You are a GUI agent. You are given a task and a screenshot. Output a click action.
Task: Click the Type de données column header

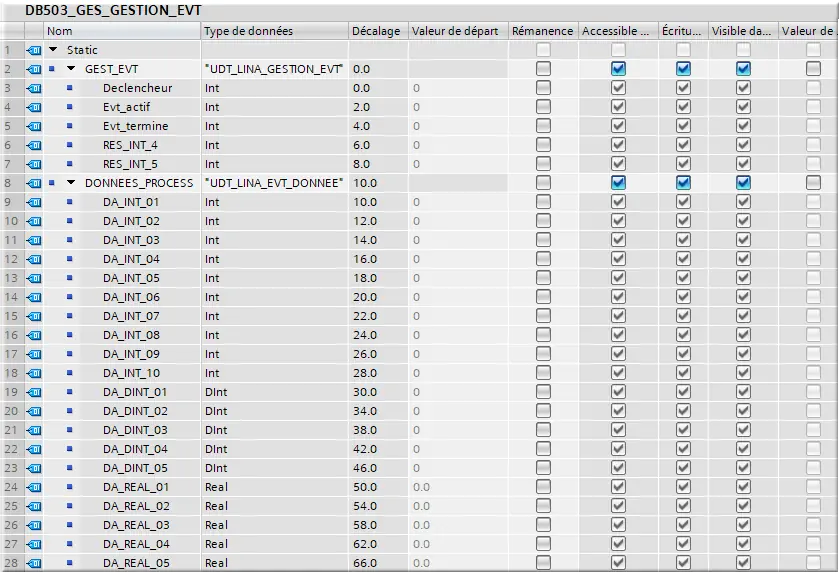(x=275, y=31)
